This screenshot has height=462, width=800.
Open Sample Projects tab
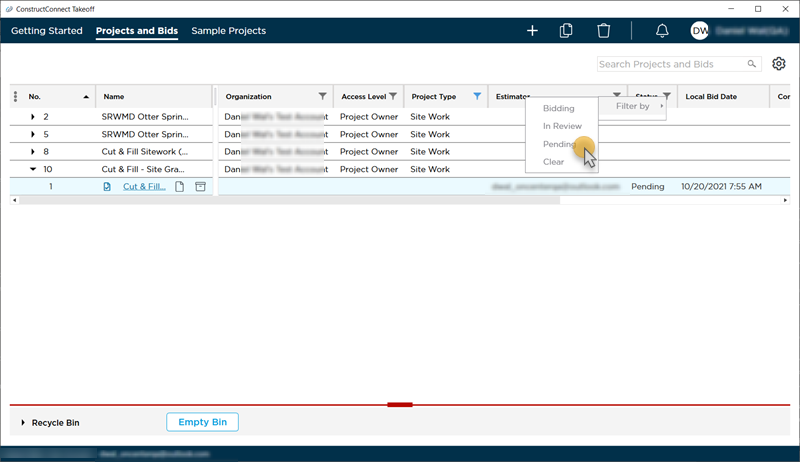click(229, 31)
